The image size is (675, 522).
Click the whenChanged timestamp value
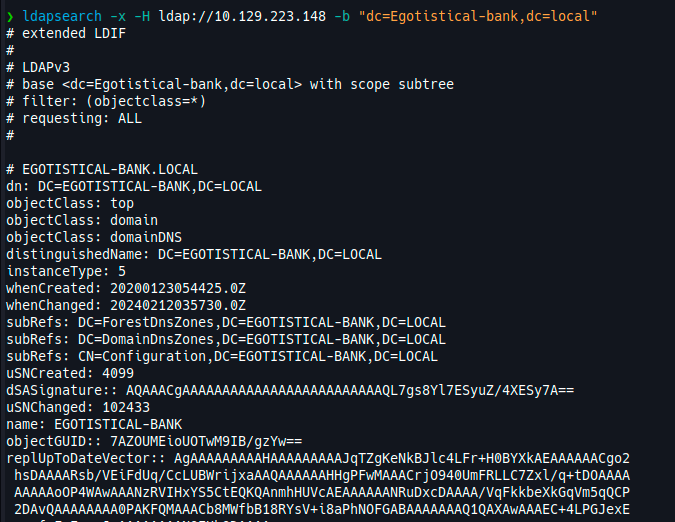coord(178,306)
